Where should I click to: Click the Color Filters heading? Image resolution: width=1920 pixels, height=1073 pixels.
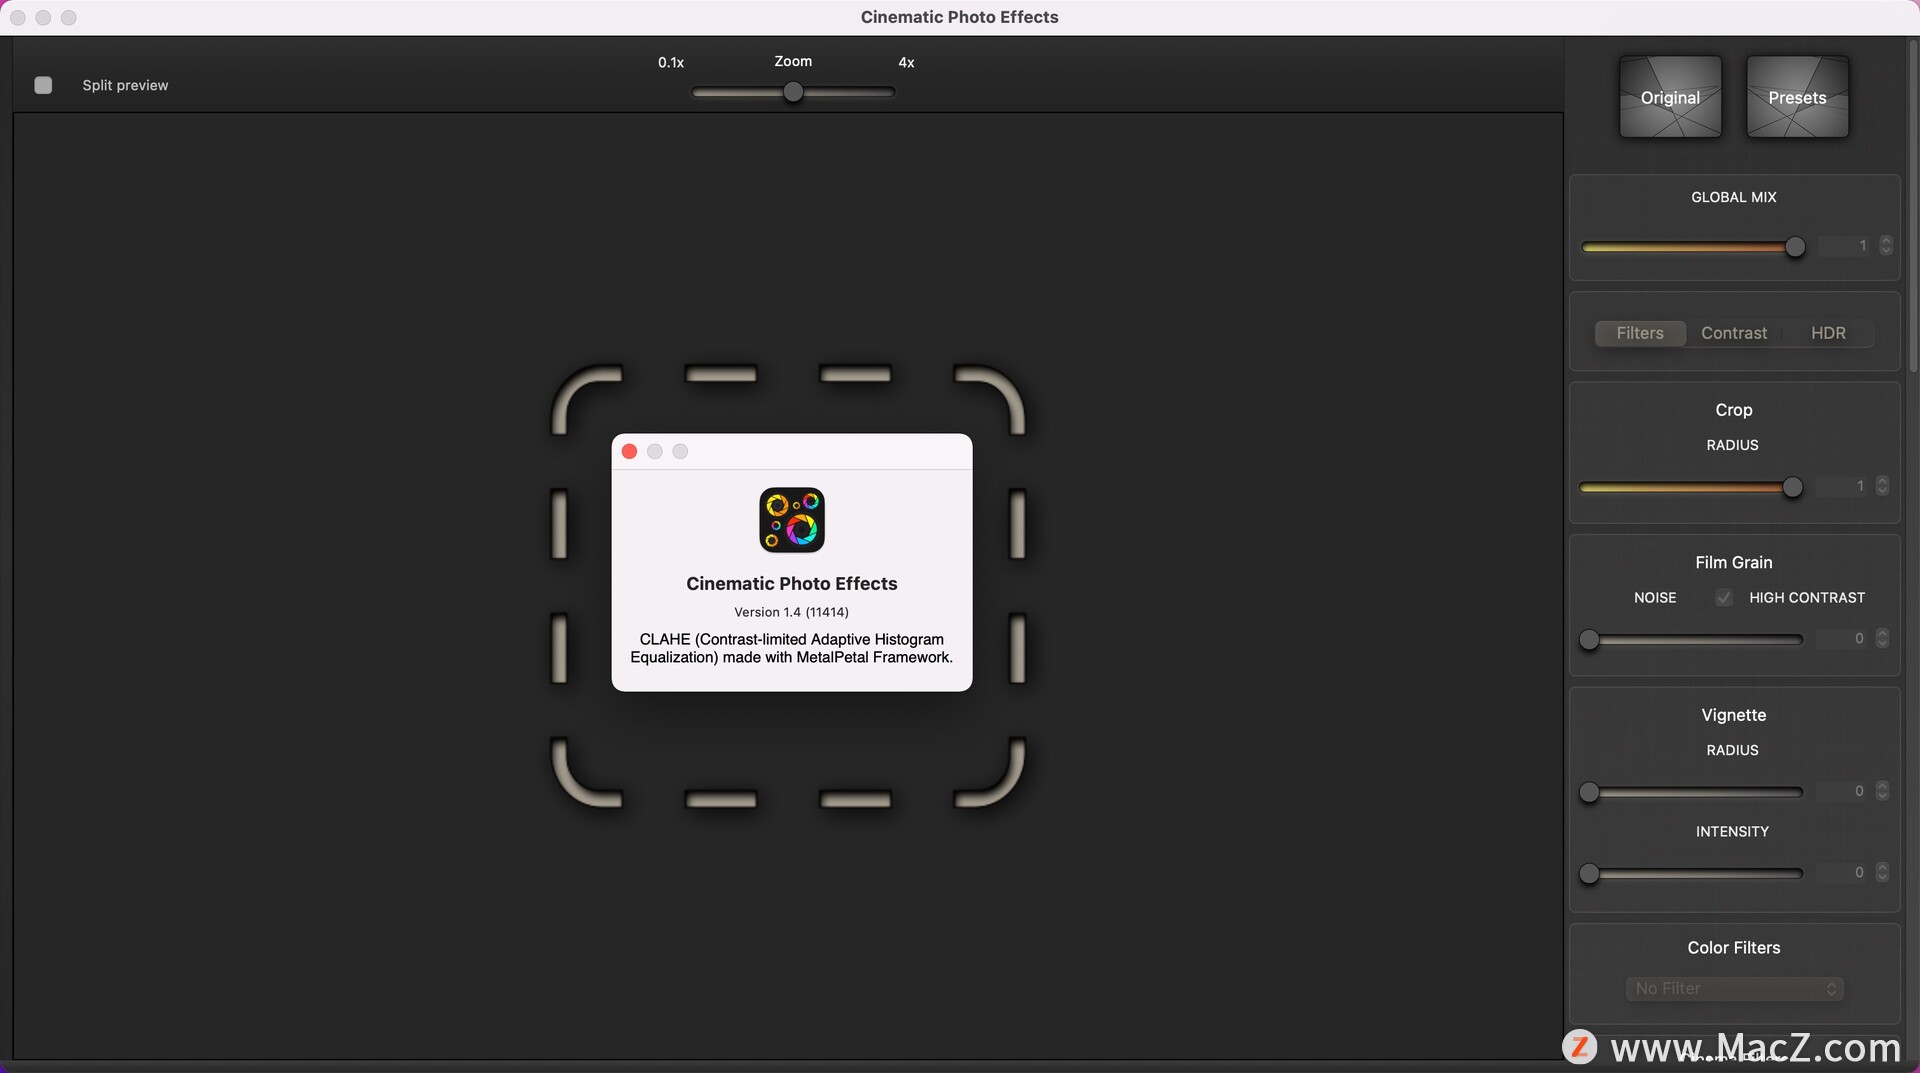click(1734, 947)
